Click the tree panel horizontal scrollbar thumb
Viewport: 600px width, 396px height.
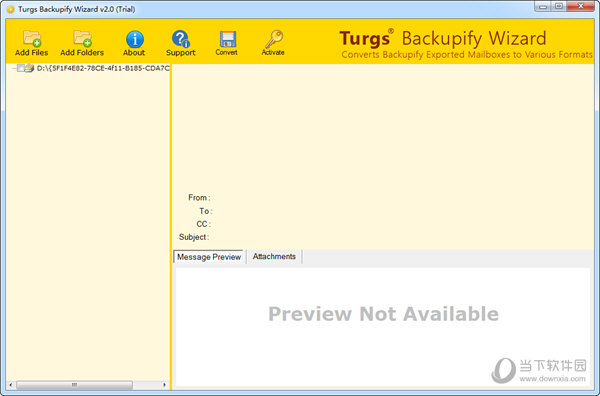75,385
